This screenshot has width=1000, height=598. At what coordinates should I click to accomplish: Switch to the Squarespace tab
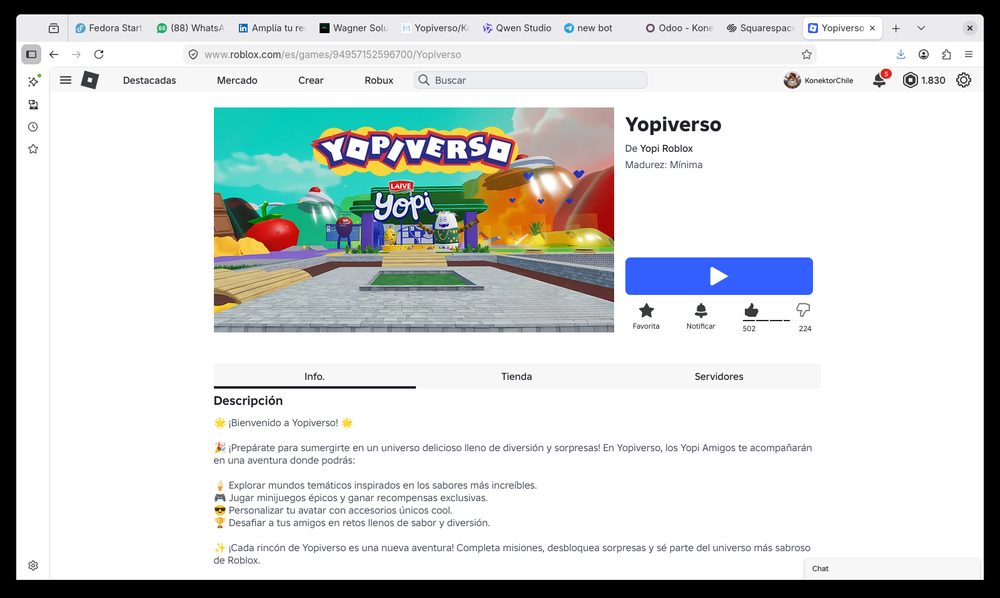point(760,28)
